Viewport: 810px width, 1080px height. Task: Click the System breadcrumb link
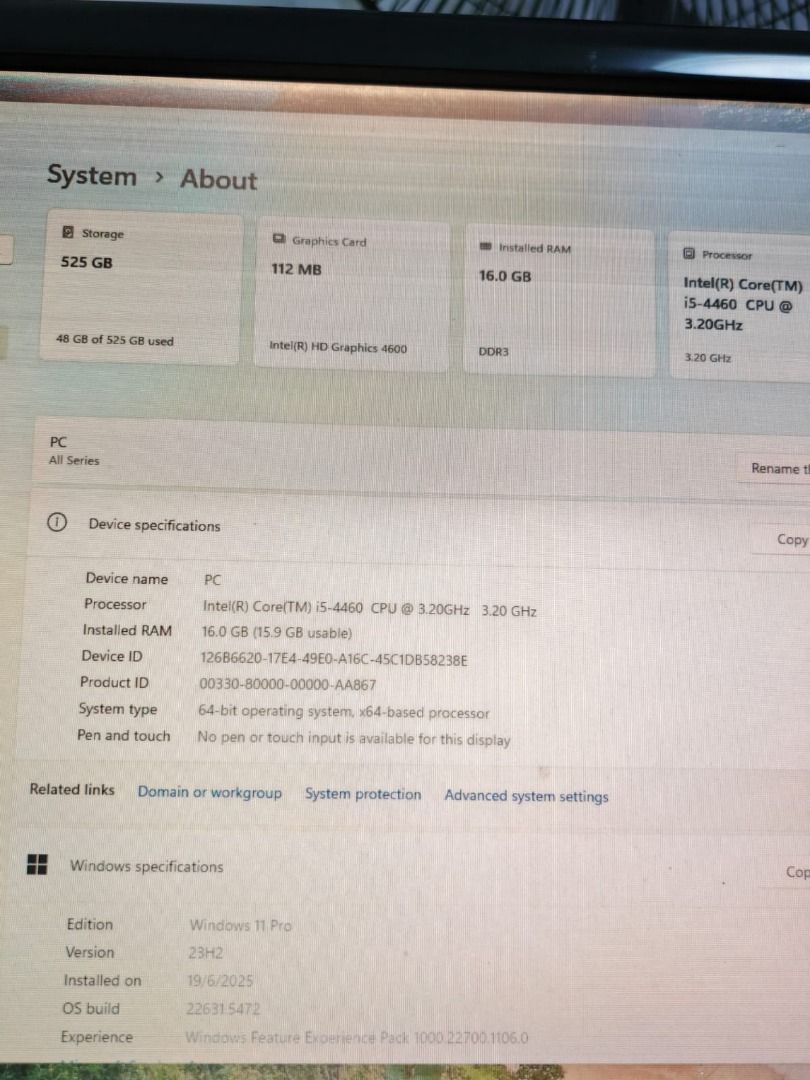pyautogui.click(x=92, y=176)
